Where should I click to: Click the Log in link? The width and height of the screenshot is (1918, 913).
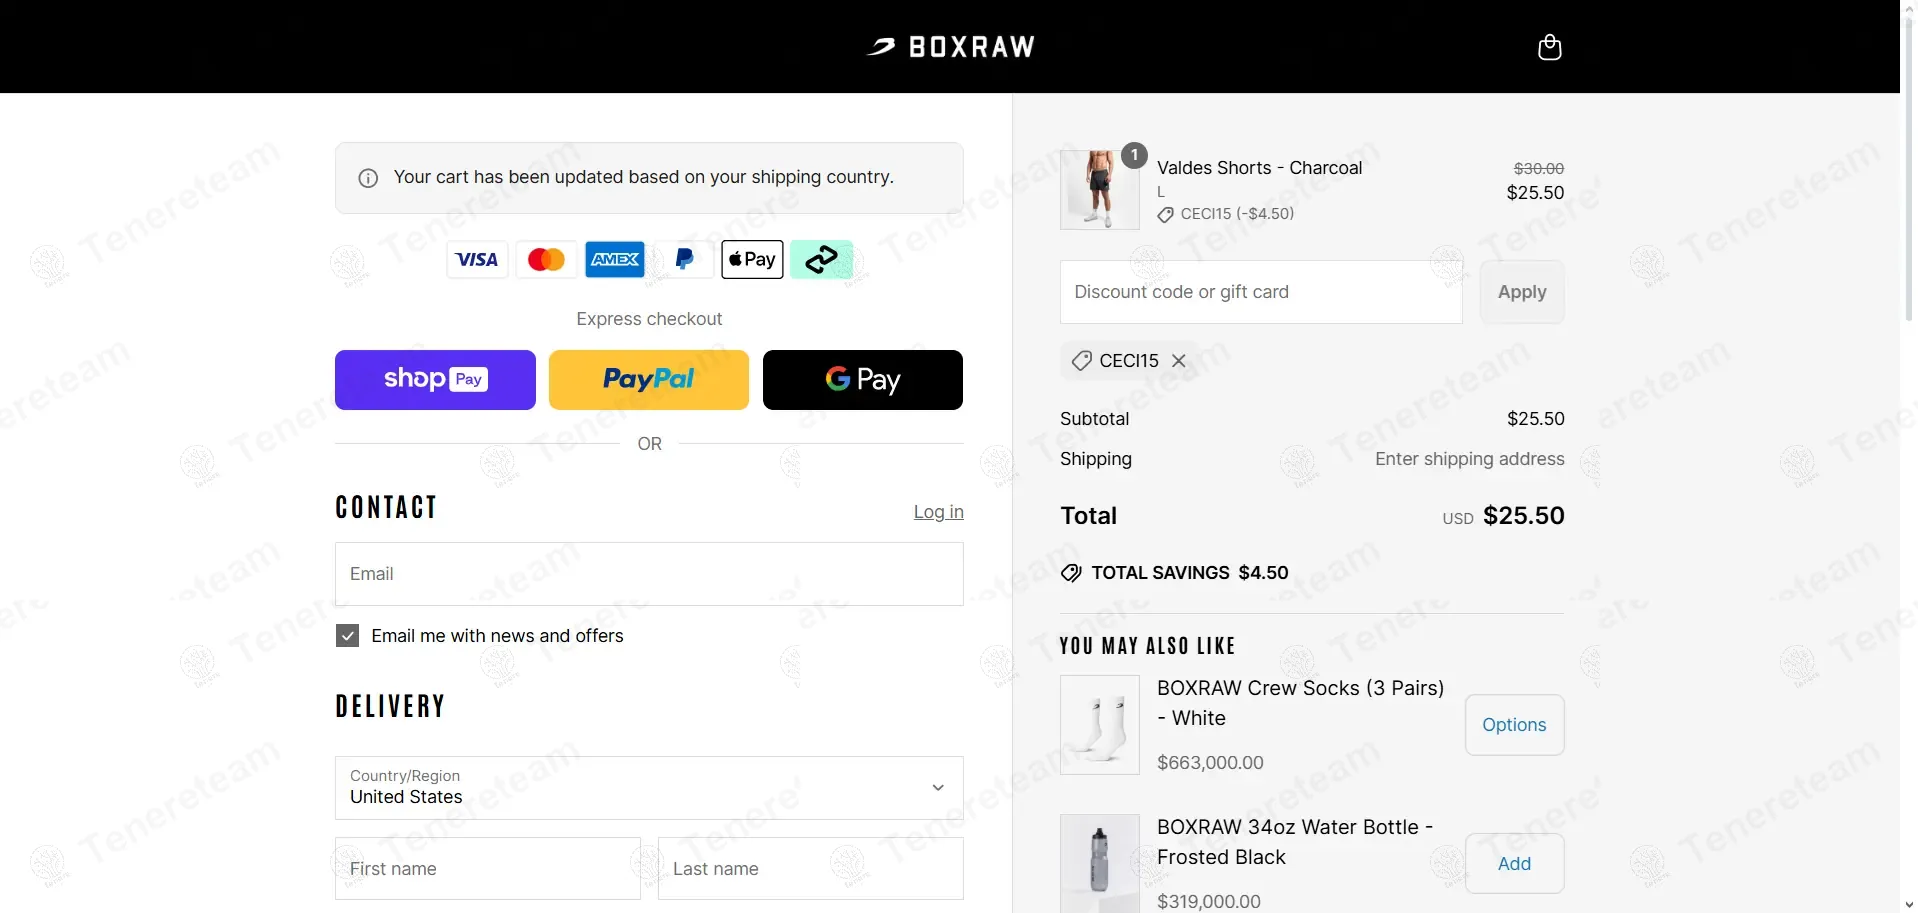[938, 511]
